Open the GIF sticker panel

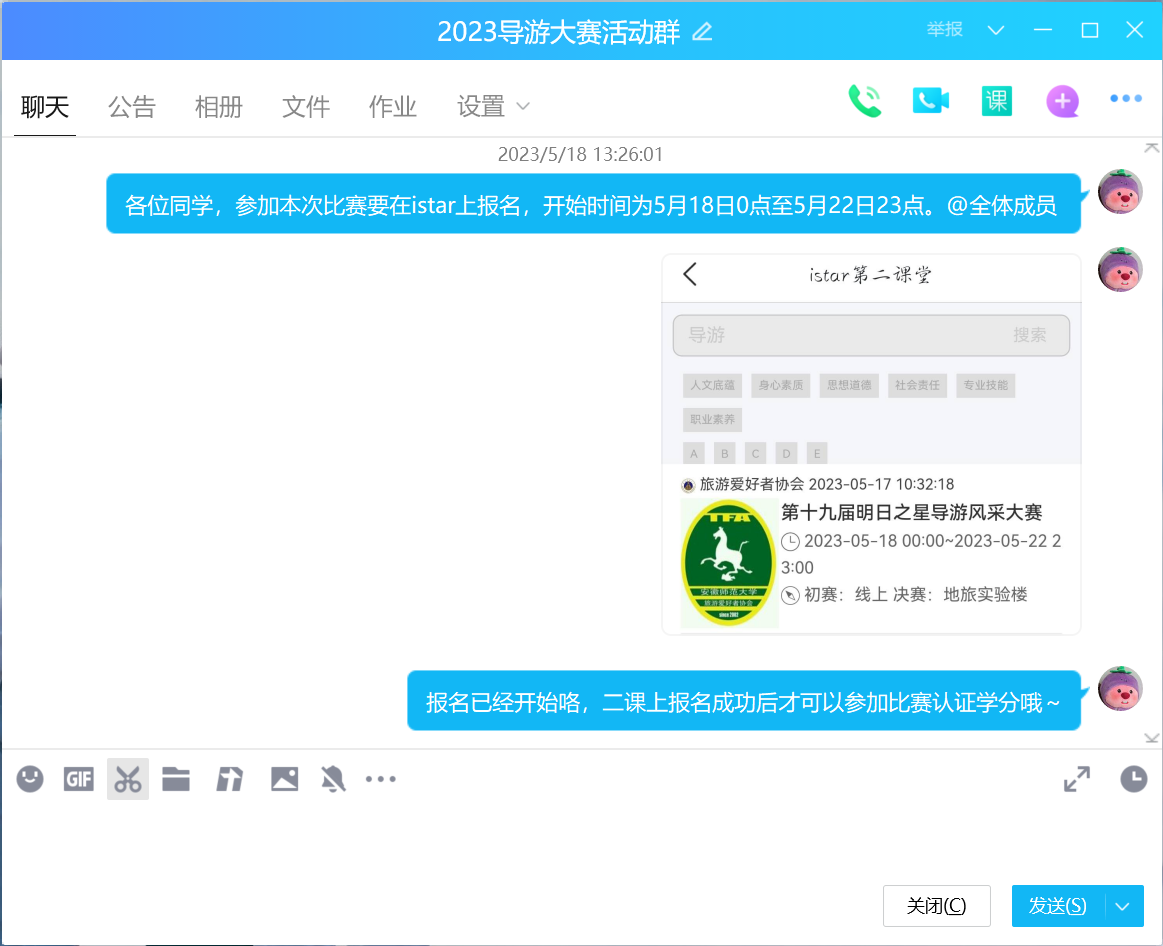78,779
